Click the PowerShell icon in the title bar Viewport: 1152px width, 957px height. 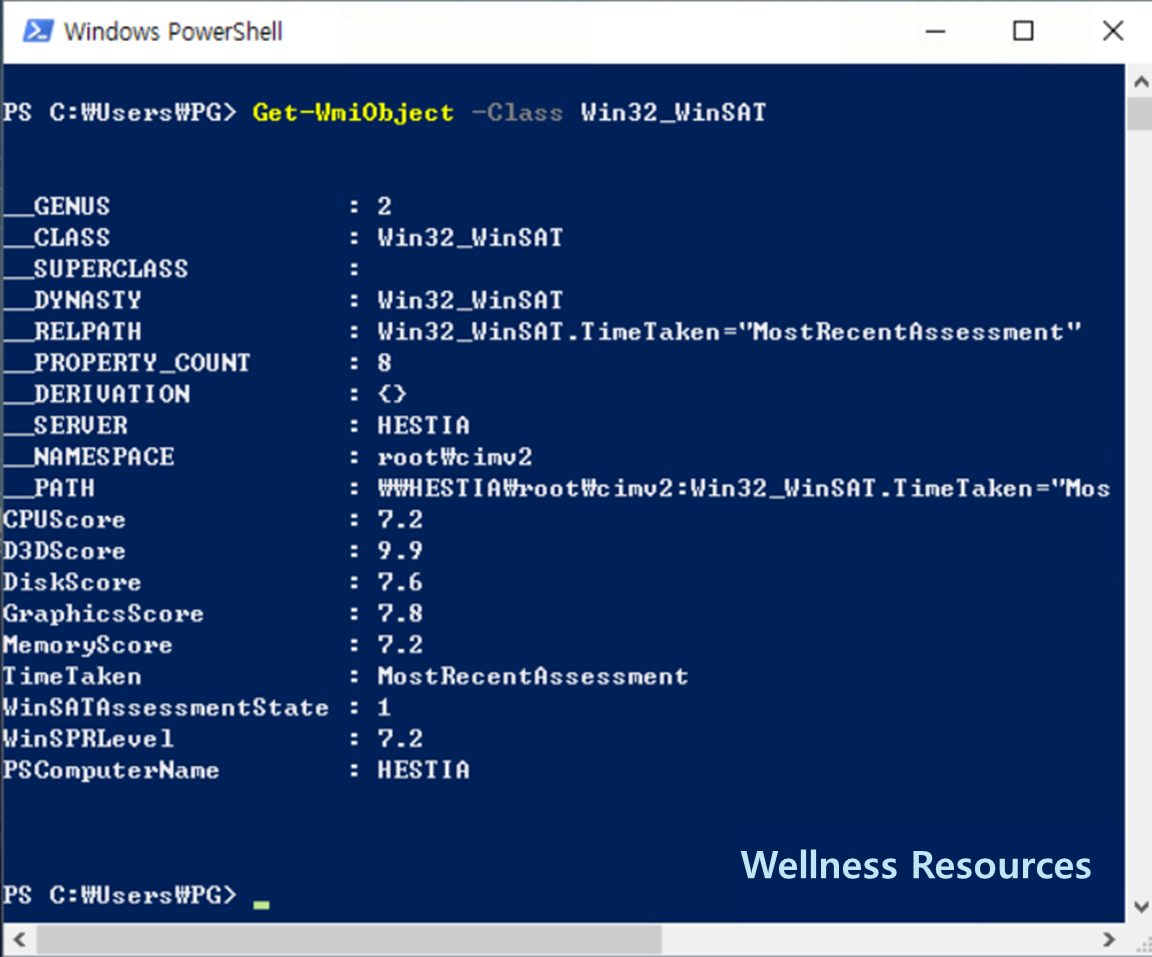pos(37,31)
